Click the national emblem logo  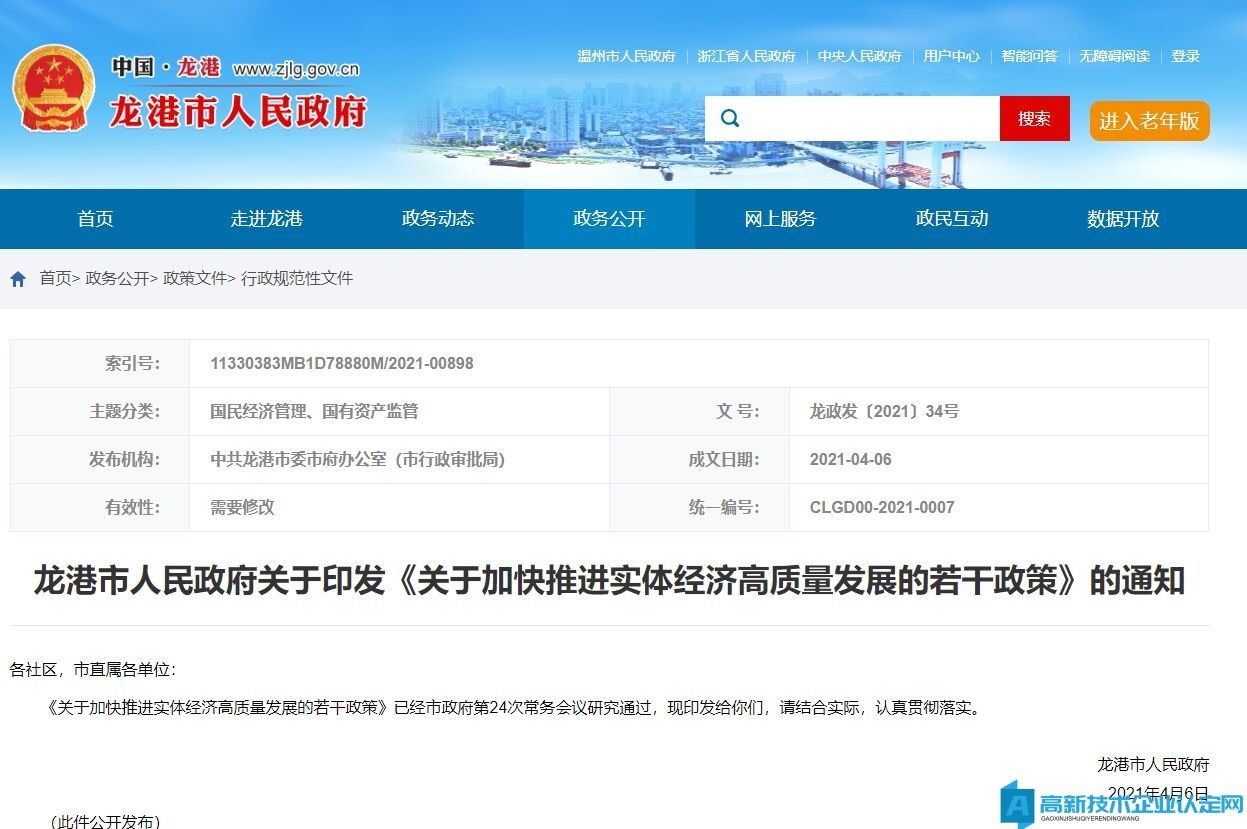pyautogui.click(x=55, y=88)
